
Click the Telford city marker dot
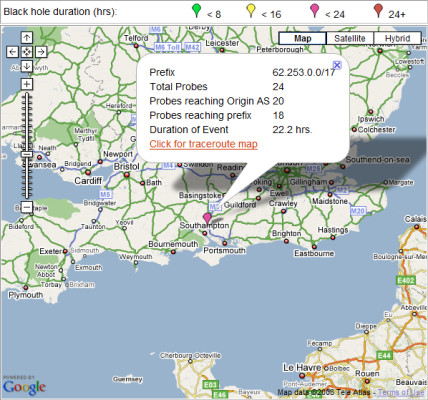136,46
